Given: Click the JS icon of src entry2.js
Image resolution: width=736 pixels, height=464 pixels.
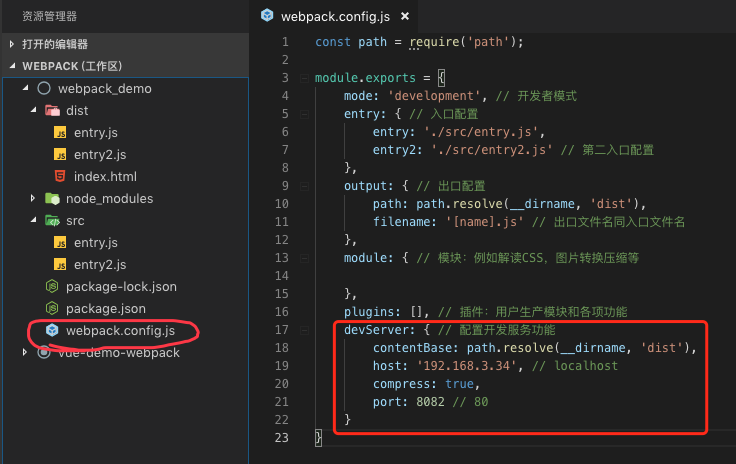Looking at the screenshot, I should pyautogui.click(x=60, y=265).
